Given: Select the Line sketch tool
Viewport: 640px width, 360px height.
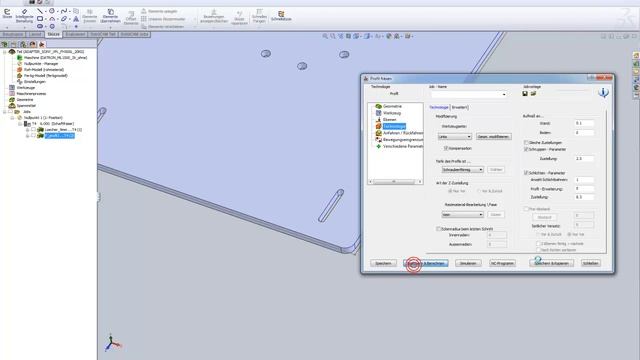Looking at the screenshot, I should [40, 11].
